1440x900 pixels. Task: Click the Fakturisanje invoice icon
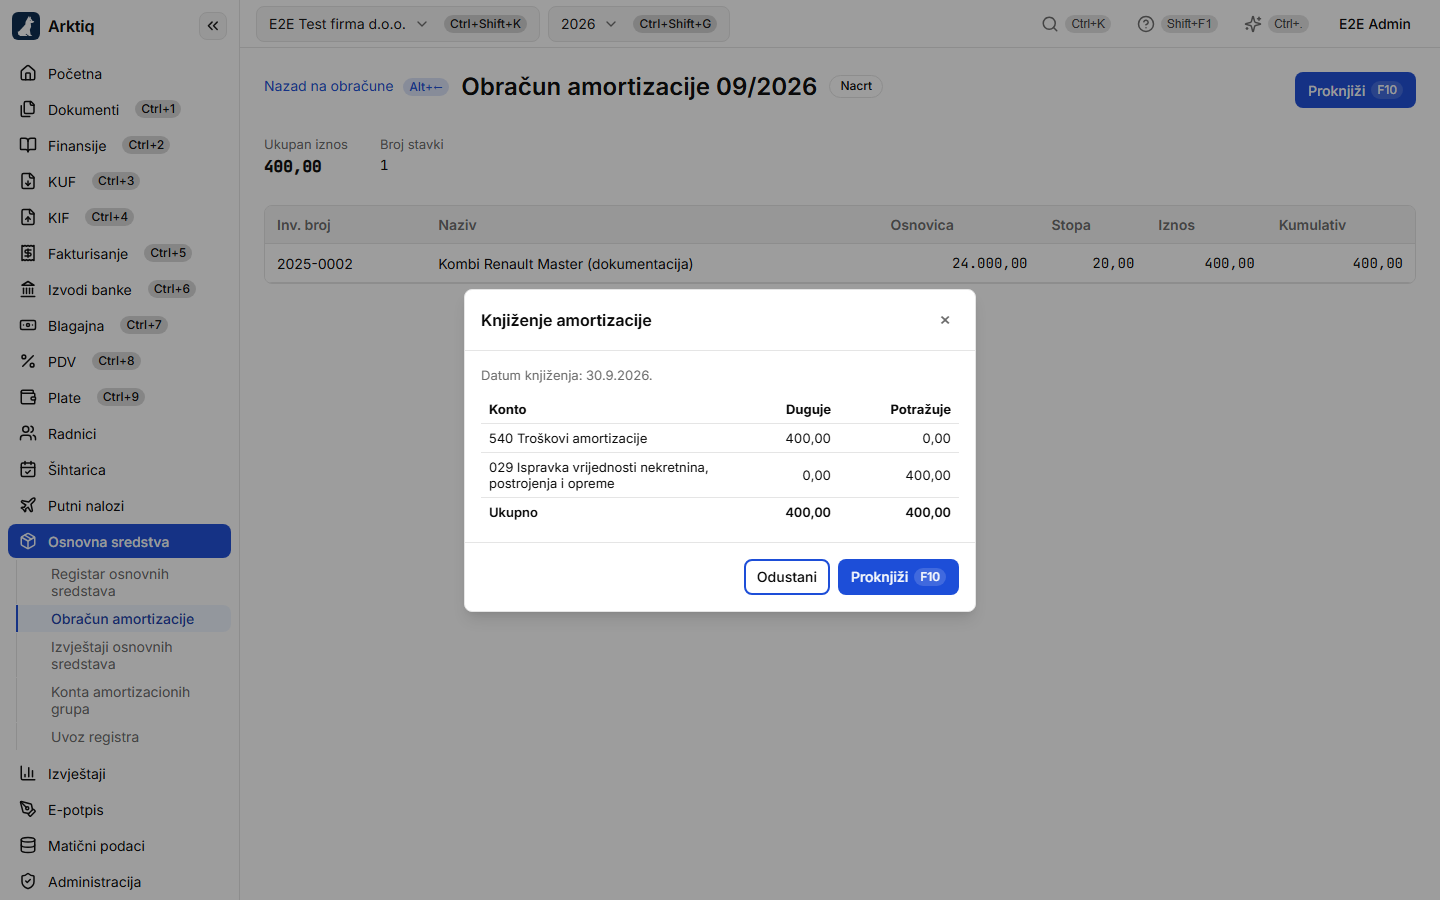(x=28, y=253)
